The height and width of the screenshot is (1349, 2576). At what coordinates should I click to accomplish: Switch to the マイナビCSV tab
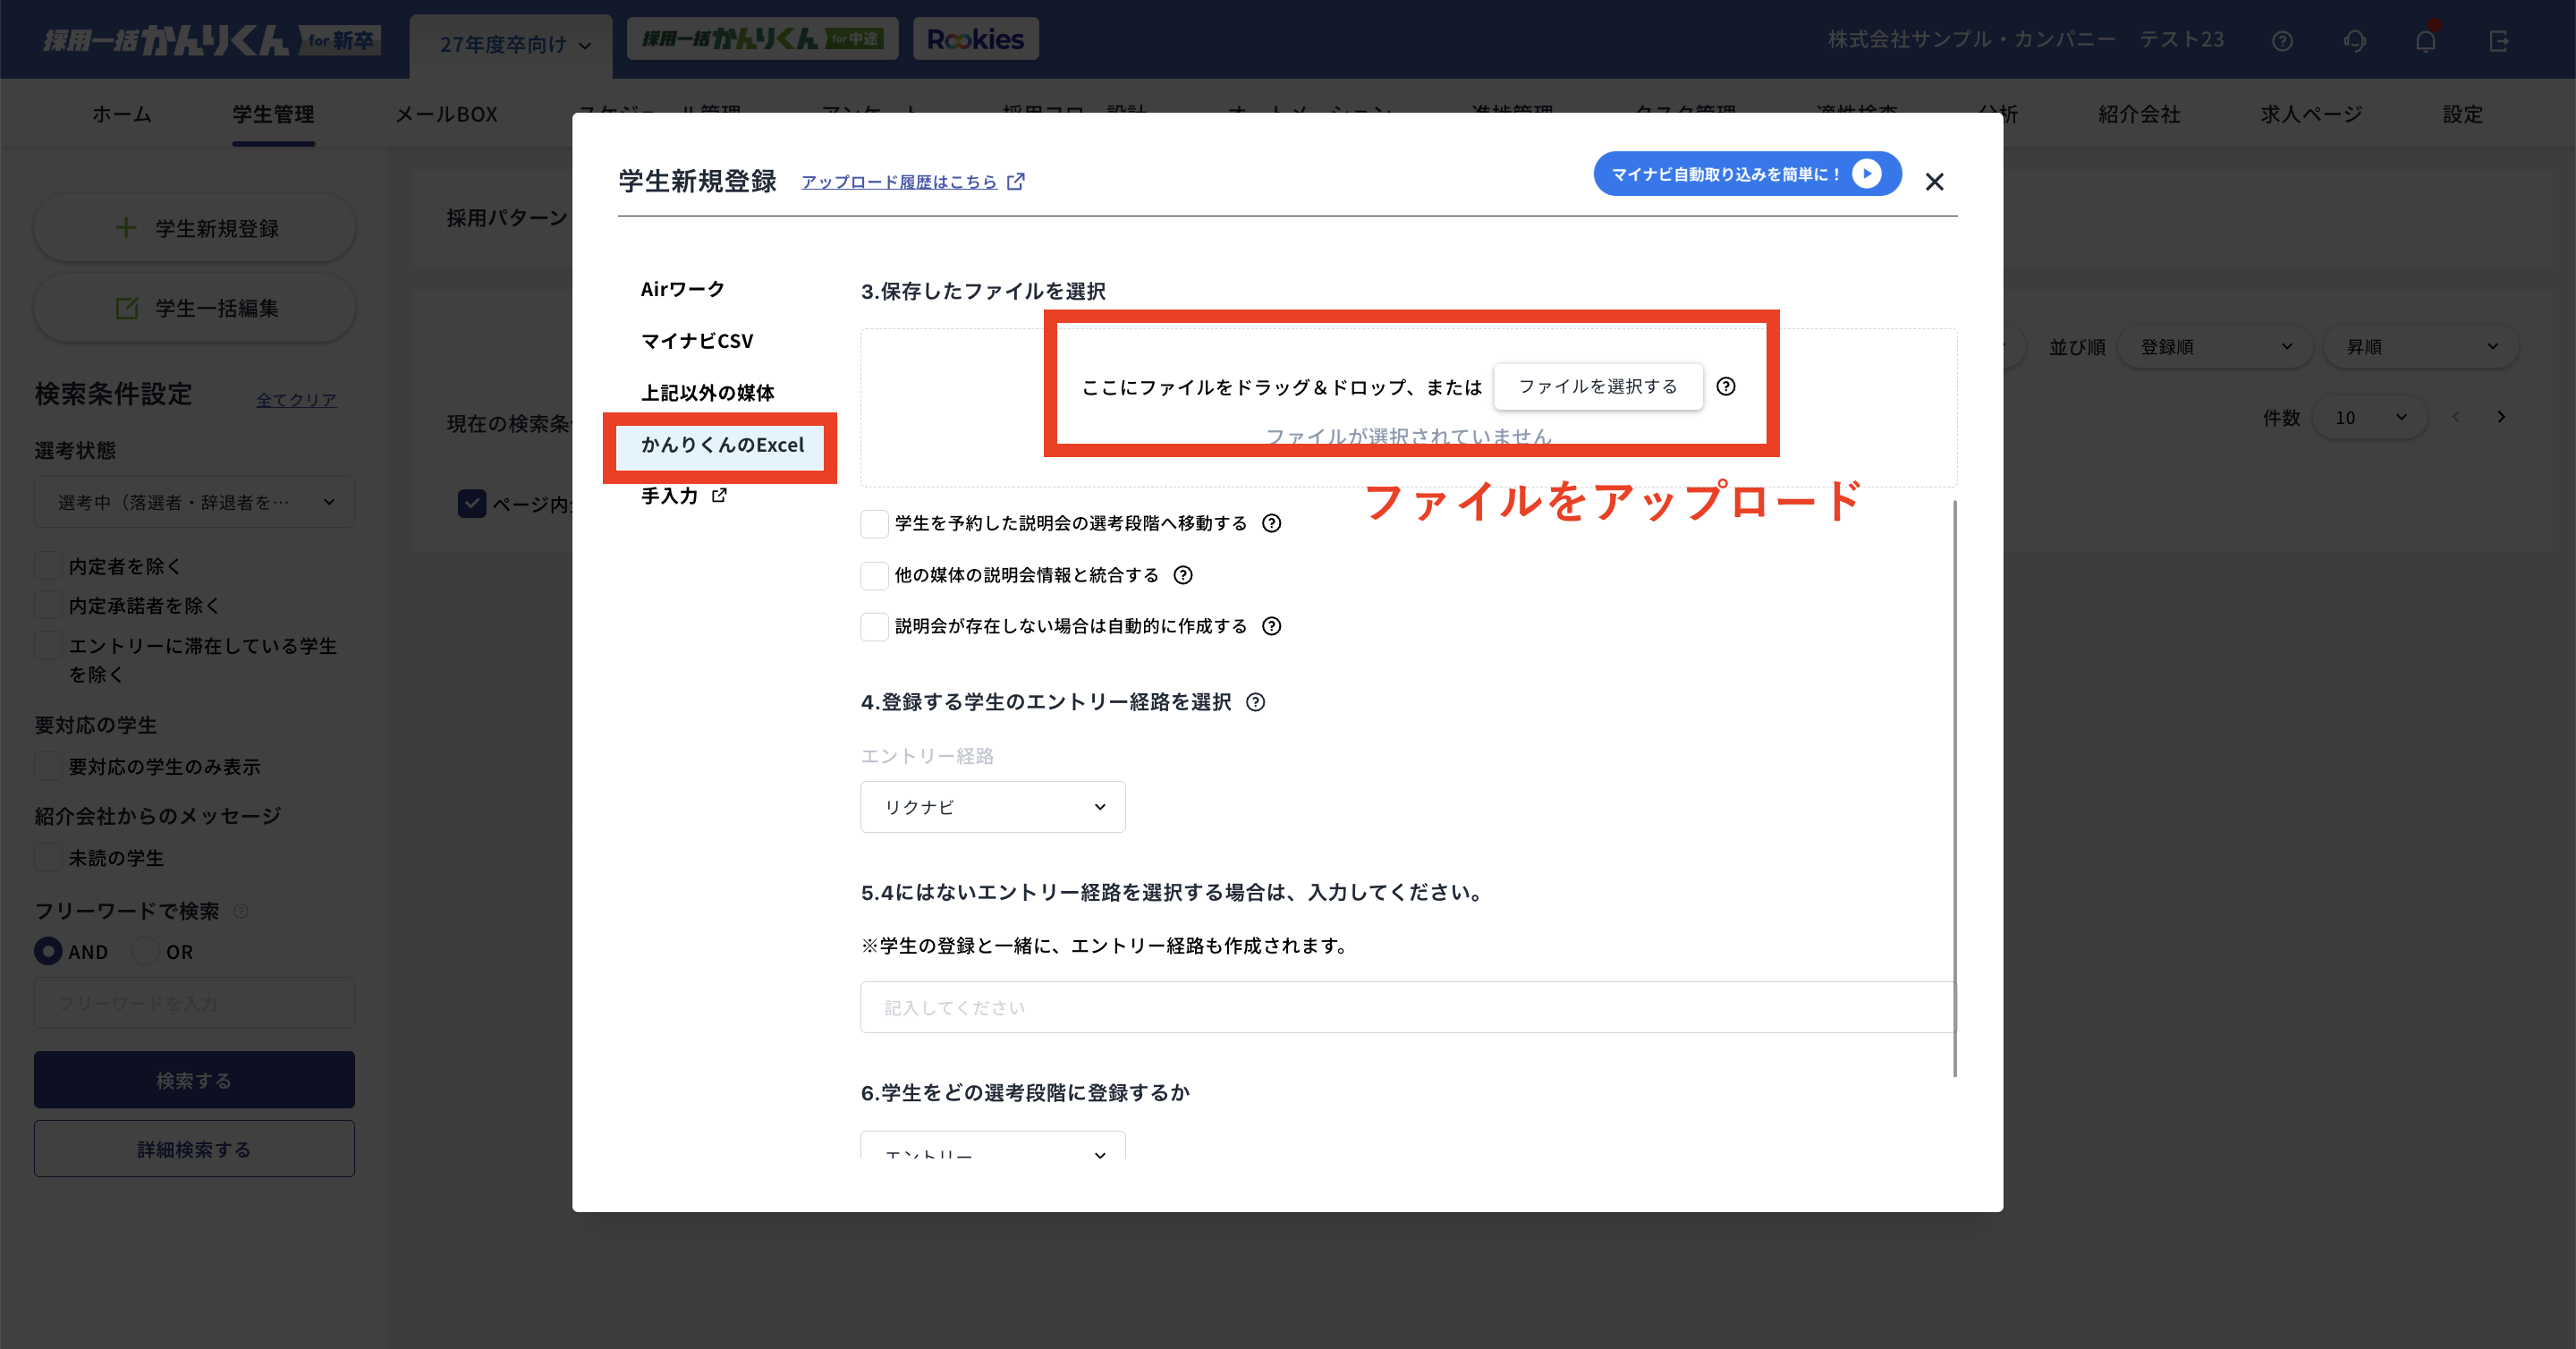pyautogui.click(x=698, y=340)
